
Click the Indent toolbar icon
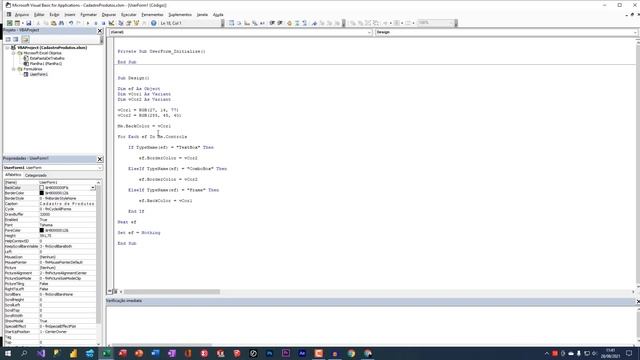coord(272,23)
